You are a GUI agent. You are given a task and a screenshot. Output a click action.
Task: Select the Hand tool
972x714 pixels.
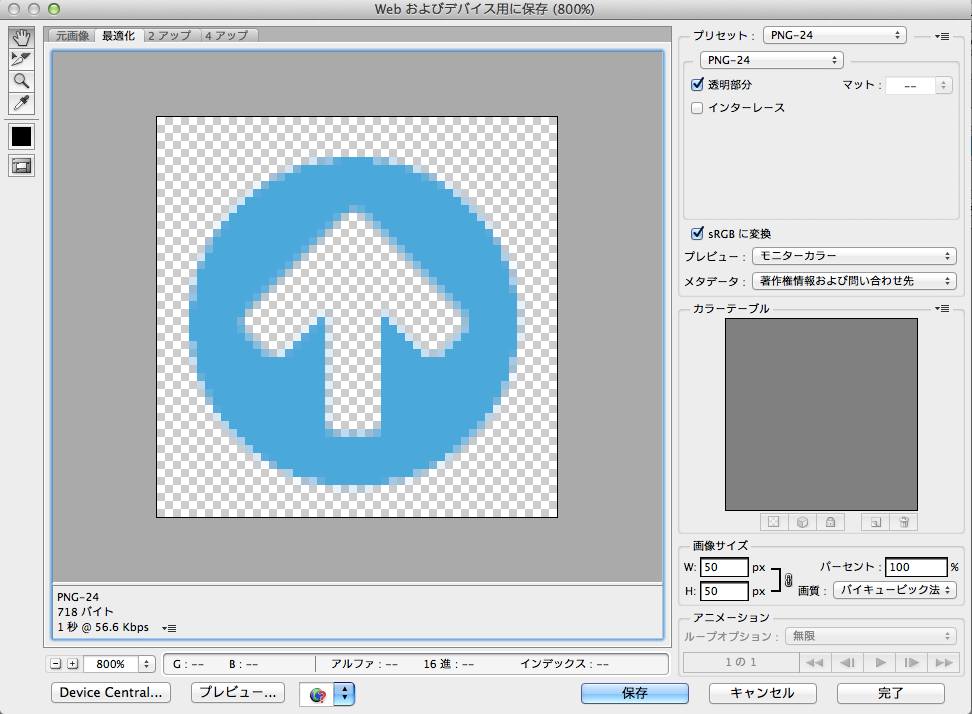21,37
